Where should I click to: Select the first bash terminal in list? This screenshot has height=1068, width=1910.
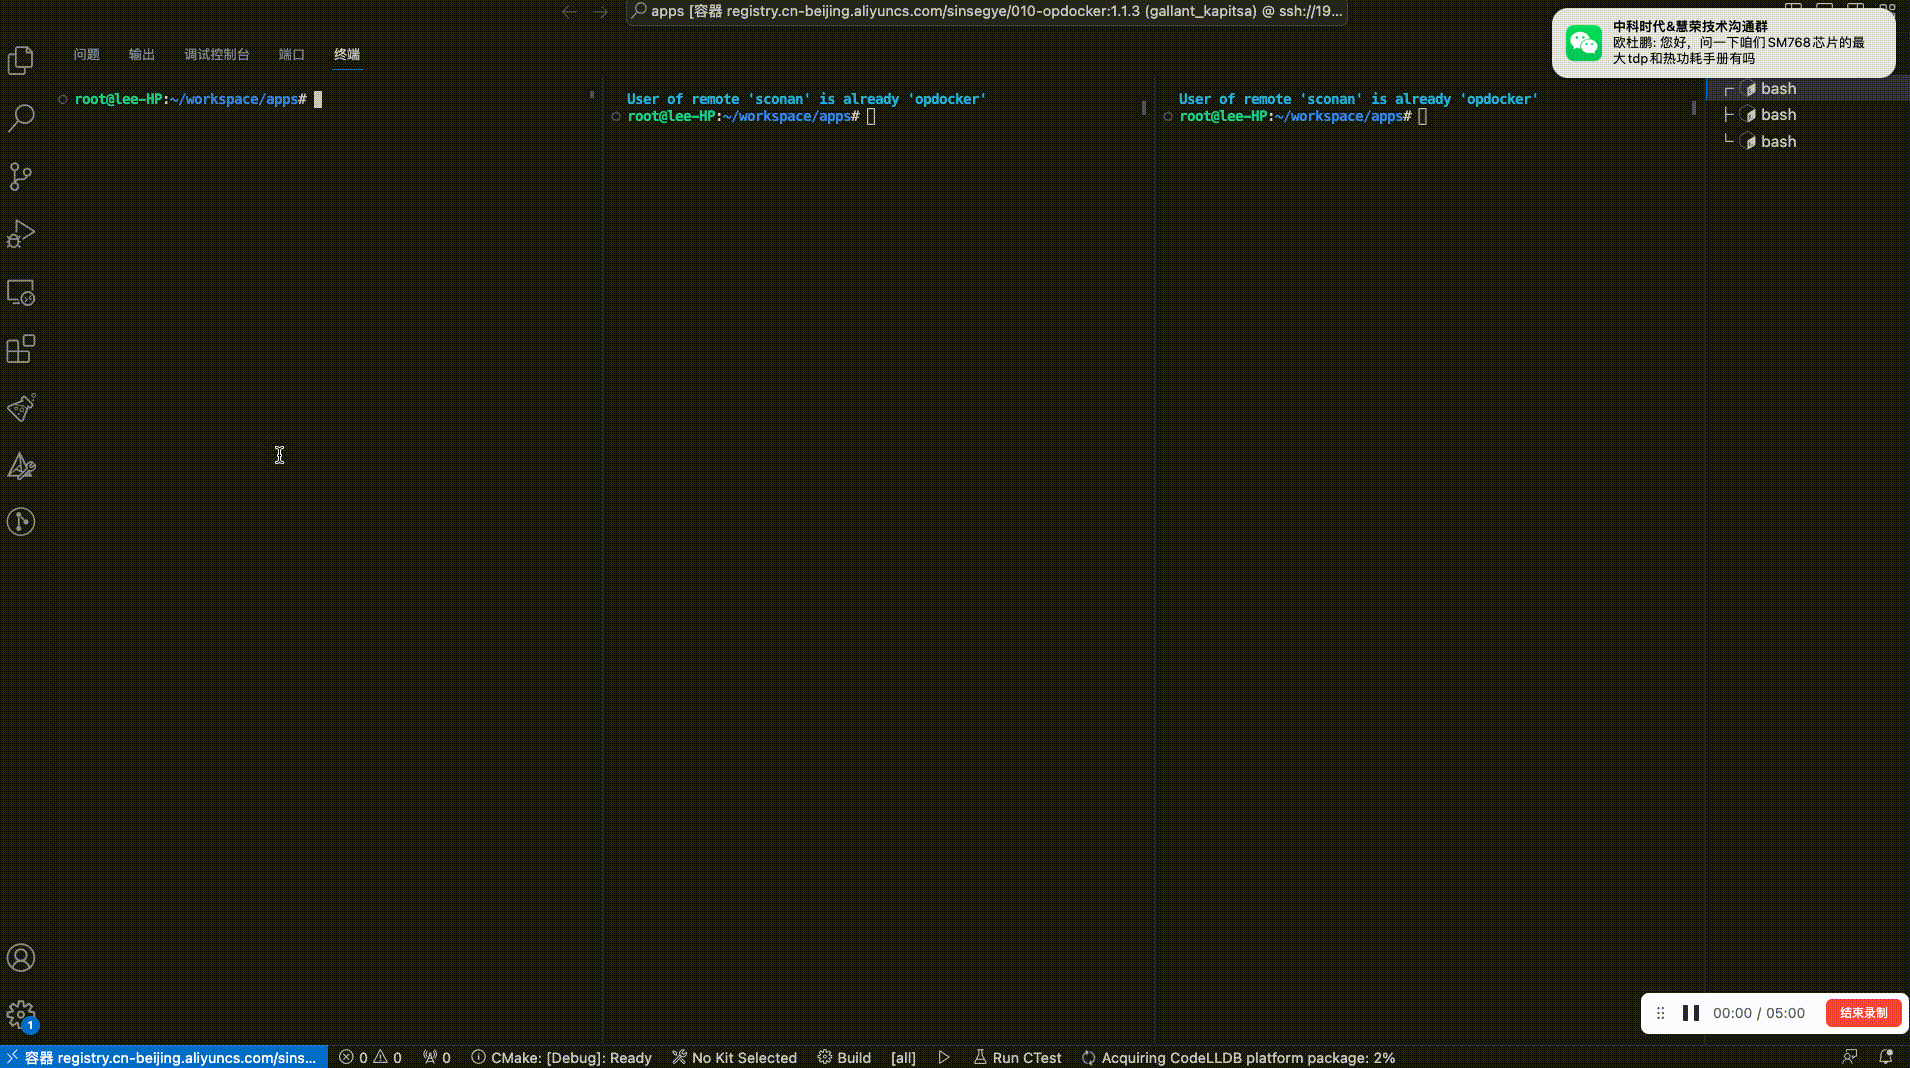click(1777, 89)
